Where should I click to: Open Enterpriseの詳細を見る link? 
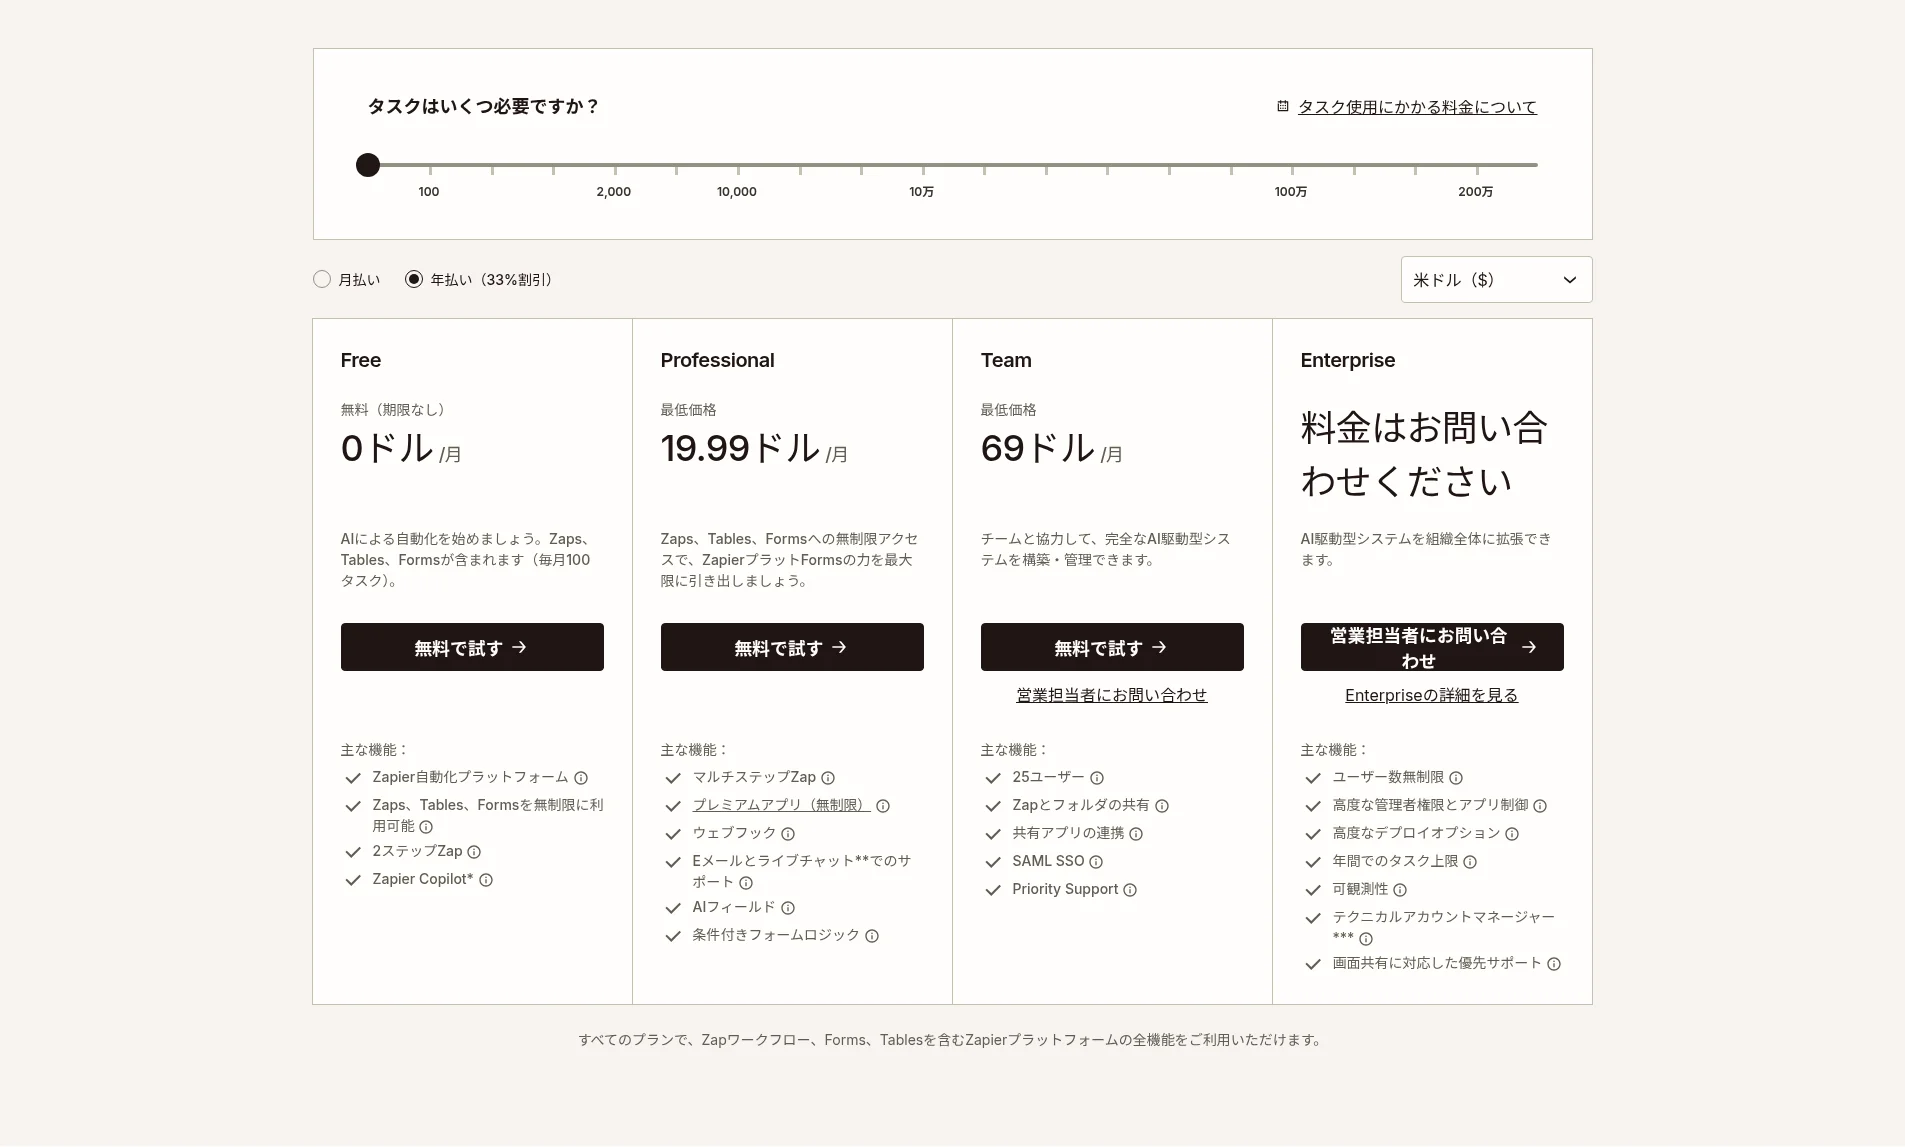[1431, 695]
